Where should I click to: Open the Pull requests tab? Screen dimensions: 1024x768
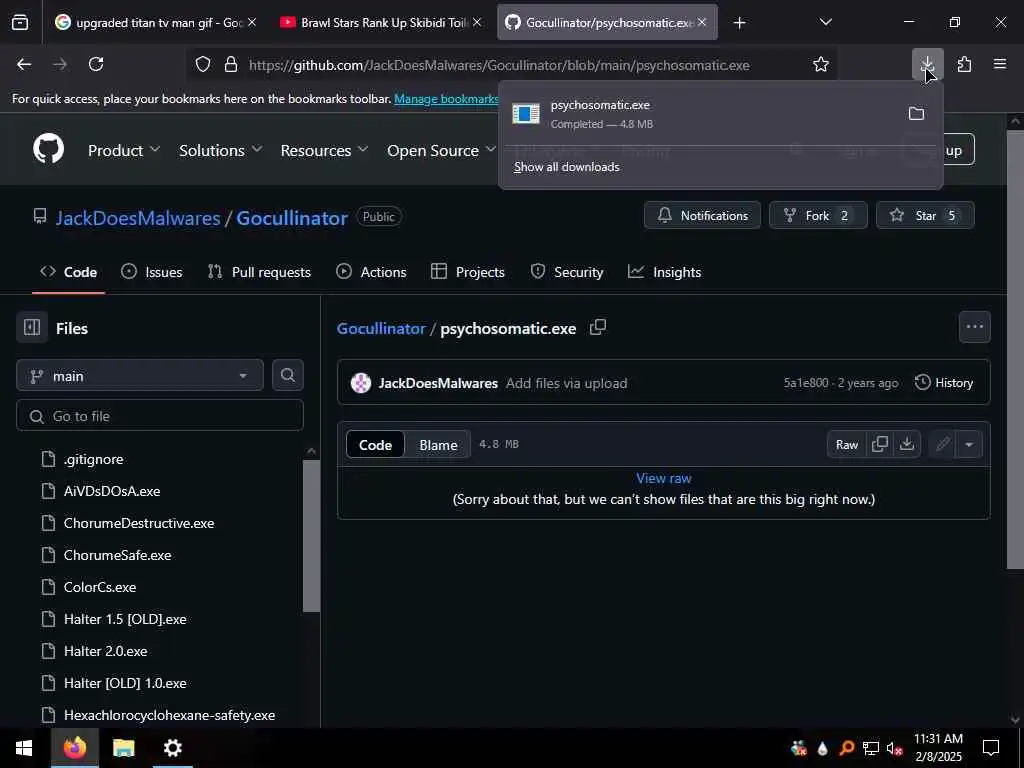coord(259,272)
